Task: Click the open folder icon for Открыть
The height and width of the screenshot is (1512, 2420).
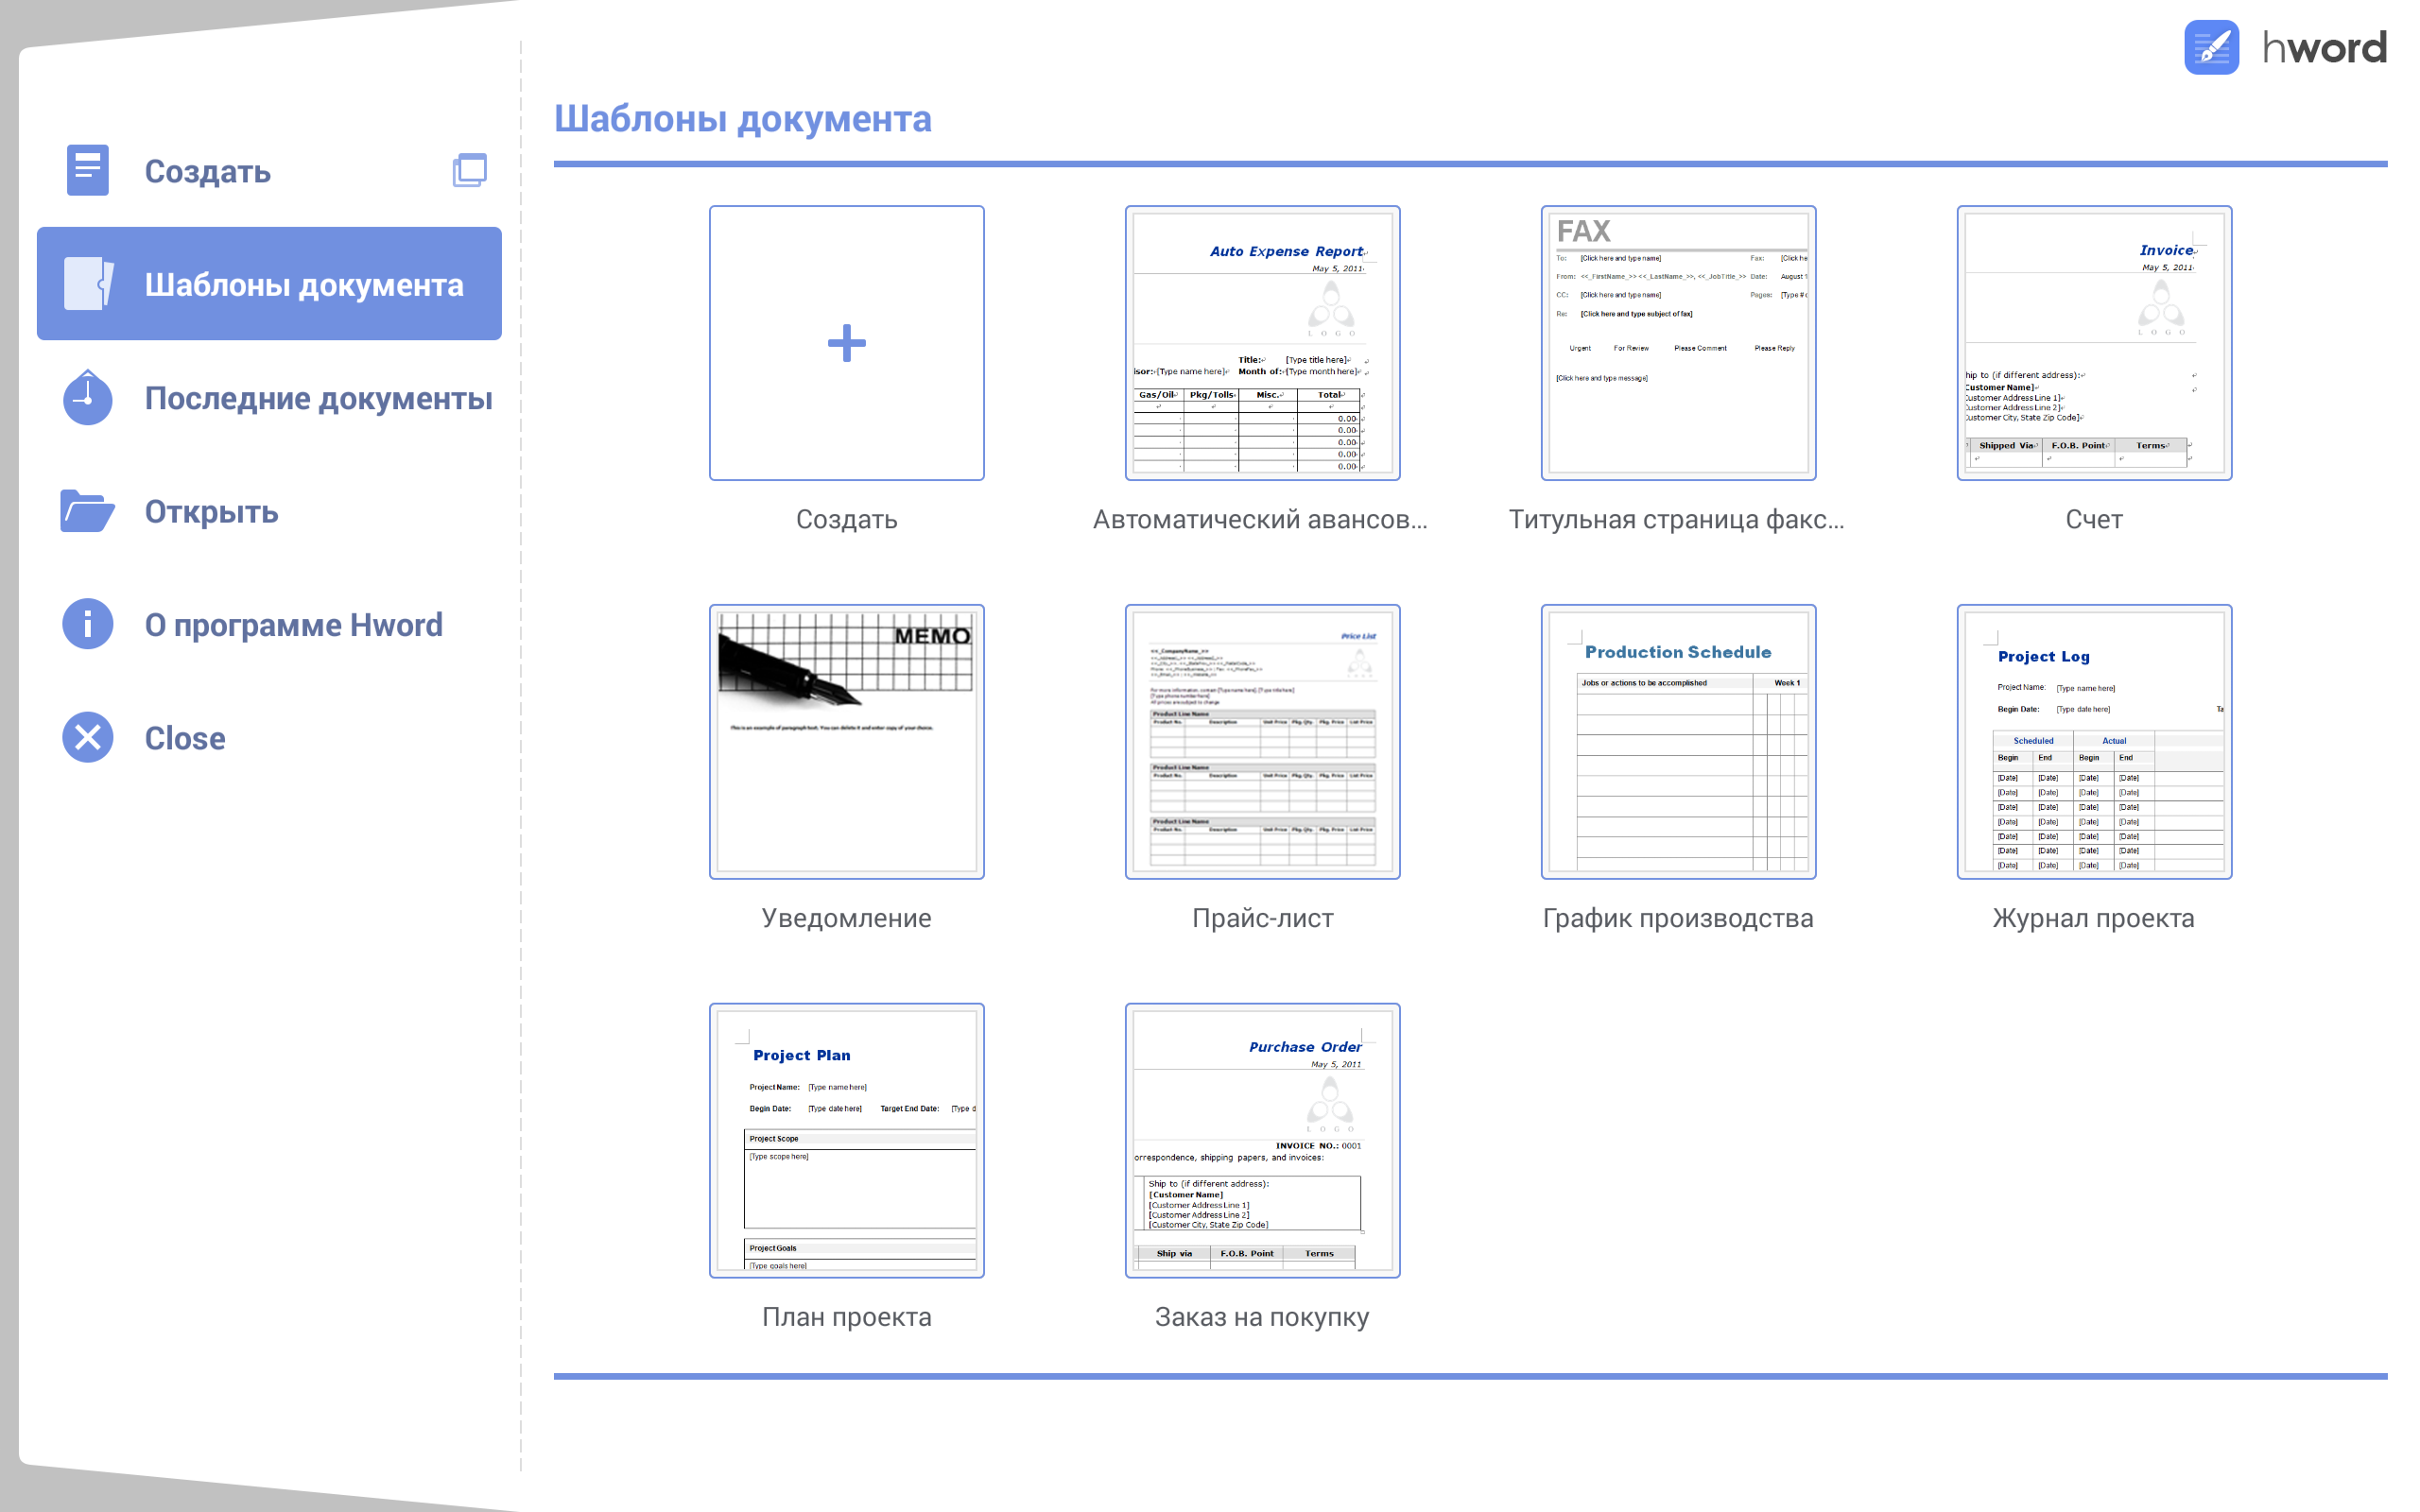Action: point(87,511)
